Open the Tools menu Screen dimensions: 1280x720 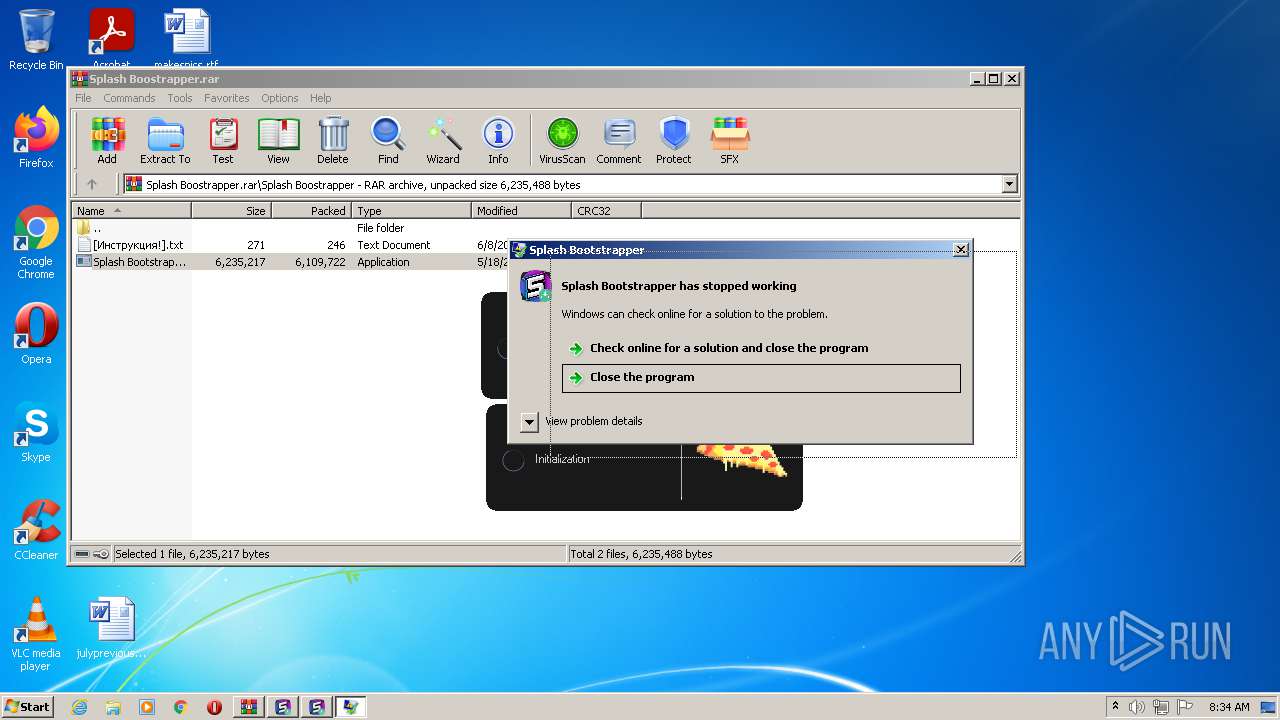click(180, 98)
